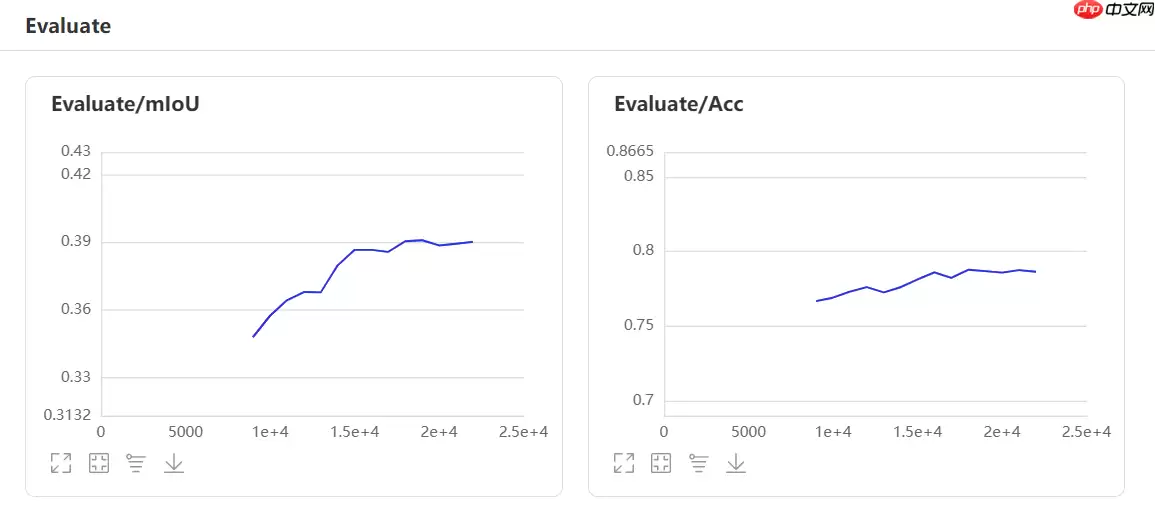The width and height of the screenshot is (1155, 510).
Task: Click the 0.3132 minimum label on mIoU axis
Action: click(x=70, y=415)
